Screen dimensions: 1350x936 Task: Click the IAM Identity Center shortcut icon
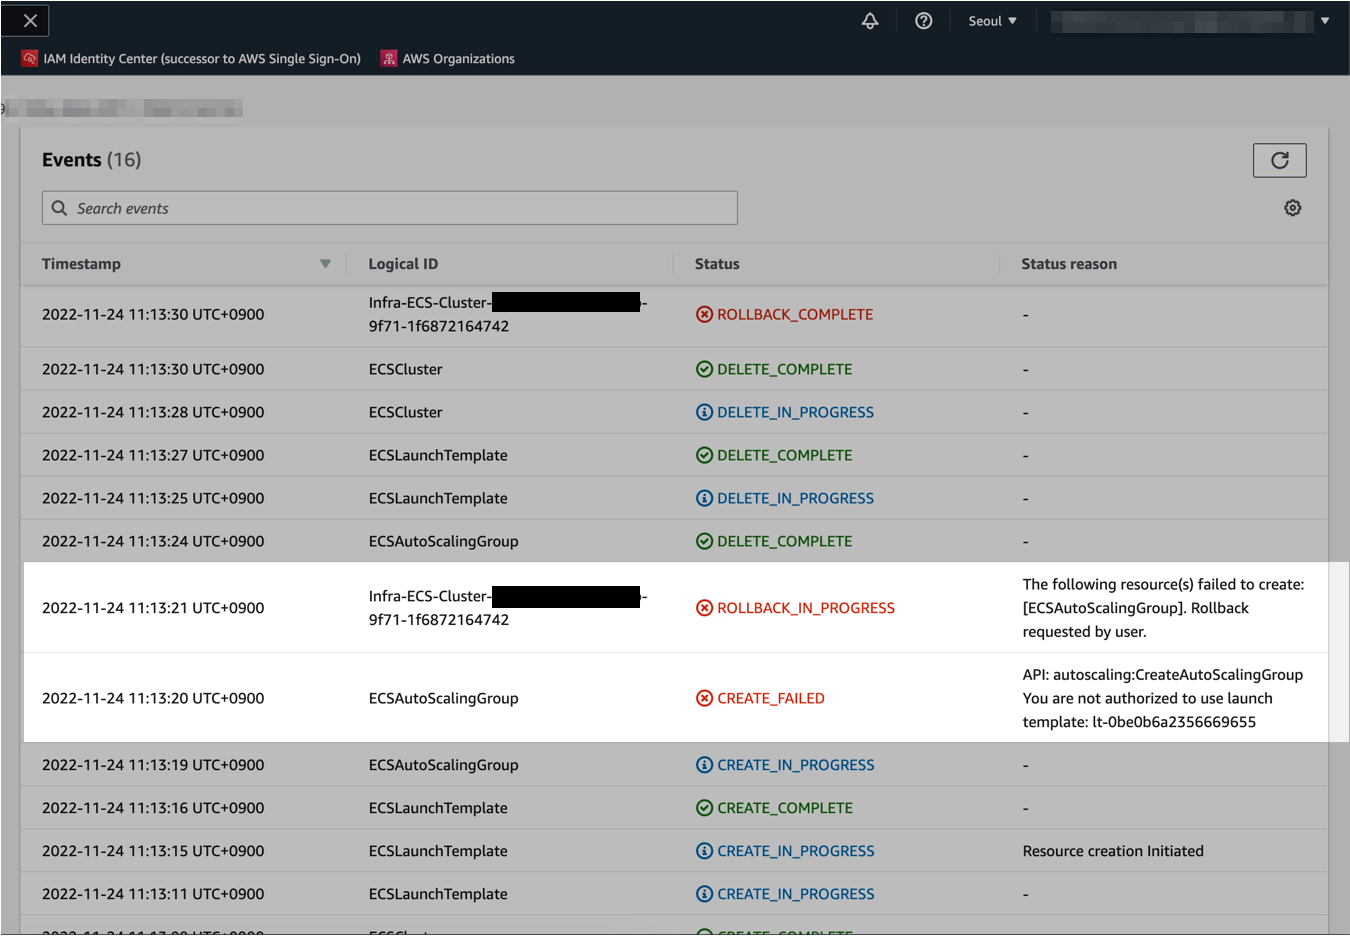coord(30,59)
